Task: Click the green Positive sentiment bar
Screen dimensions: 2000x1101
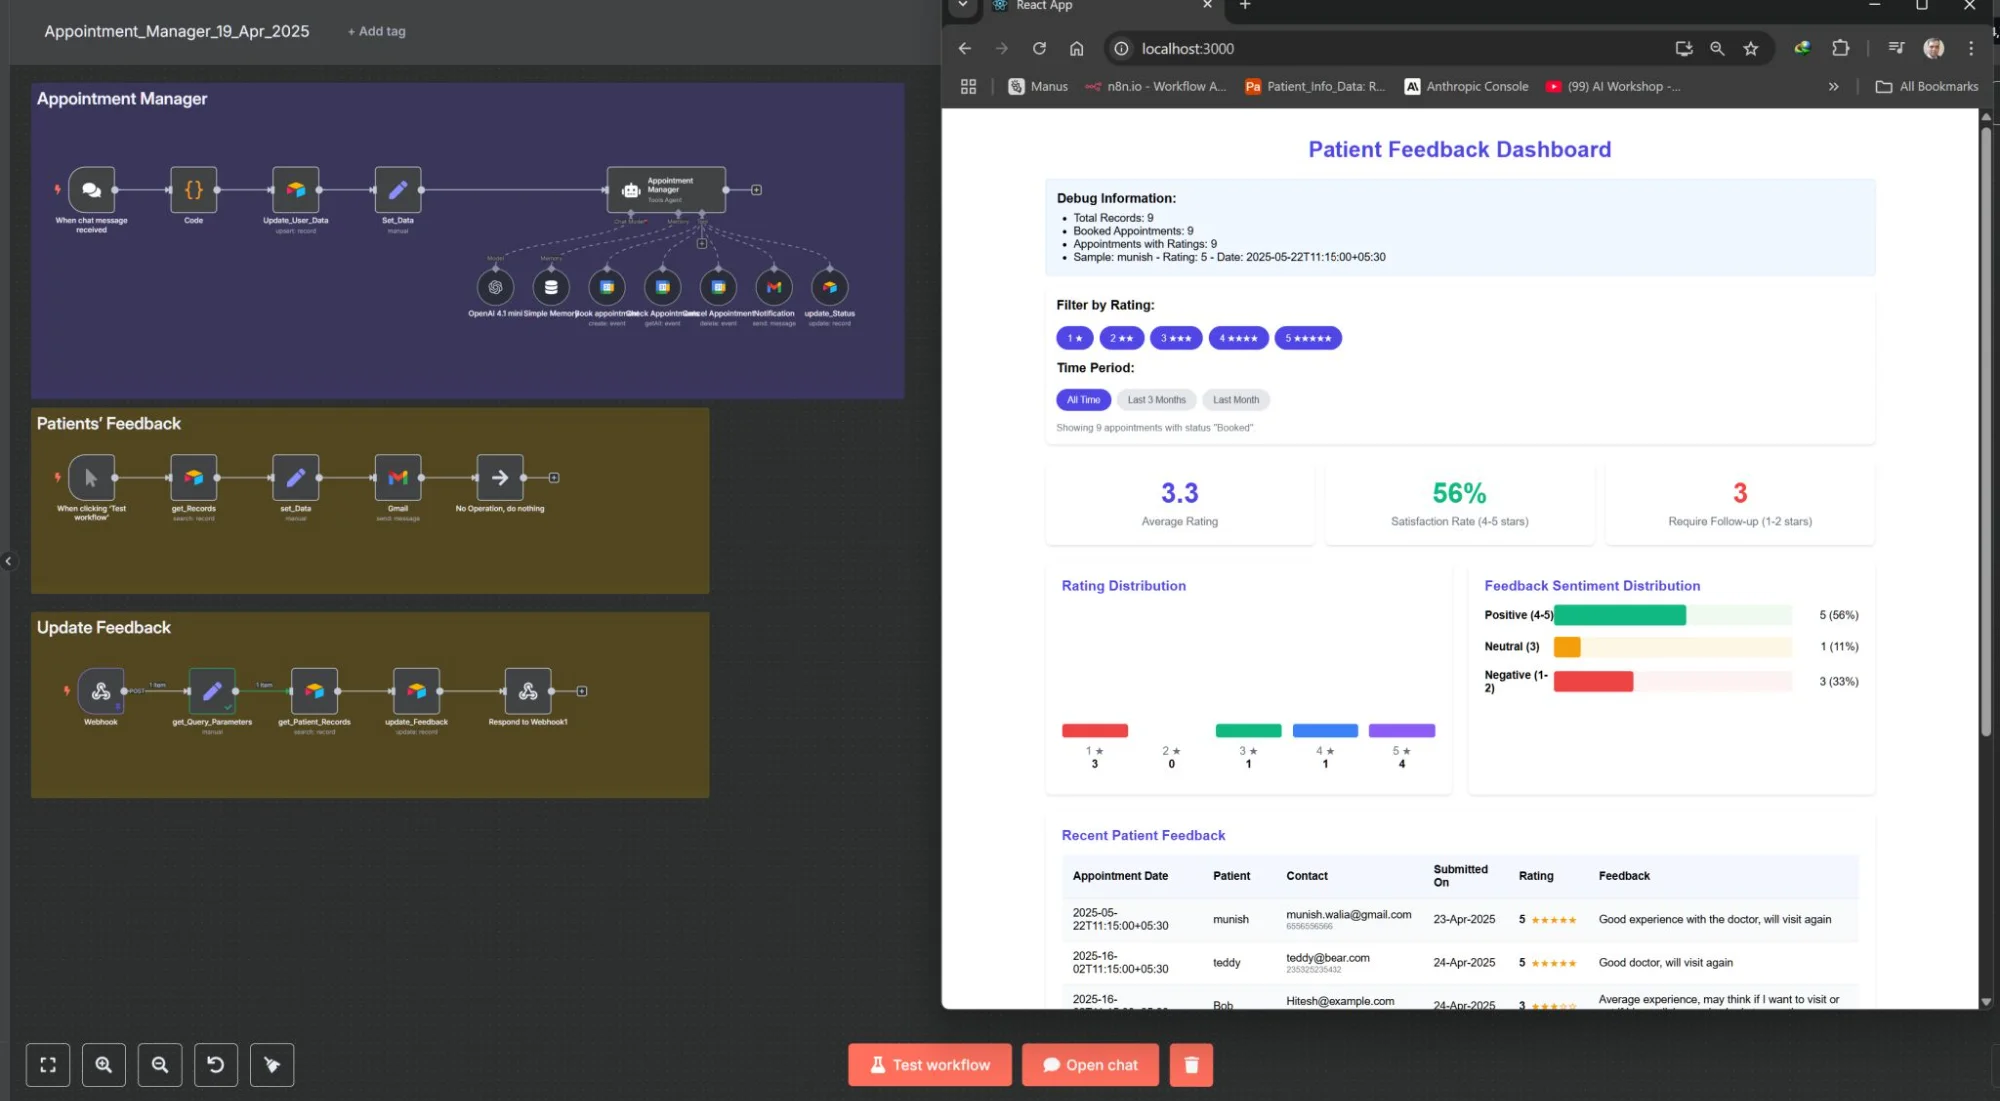Action: point(1620,614)
